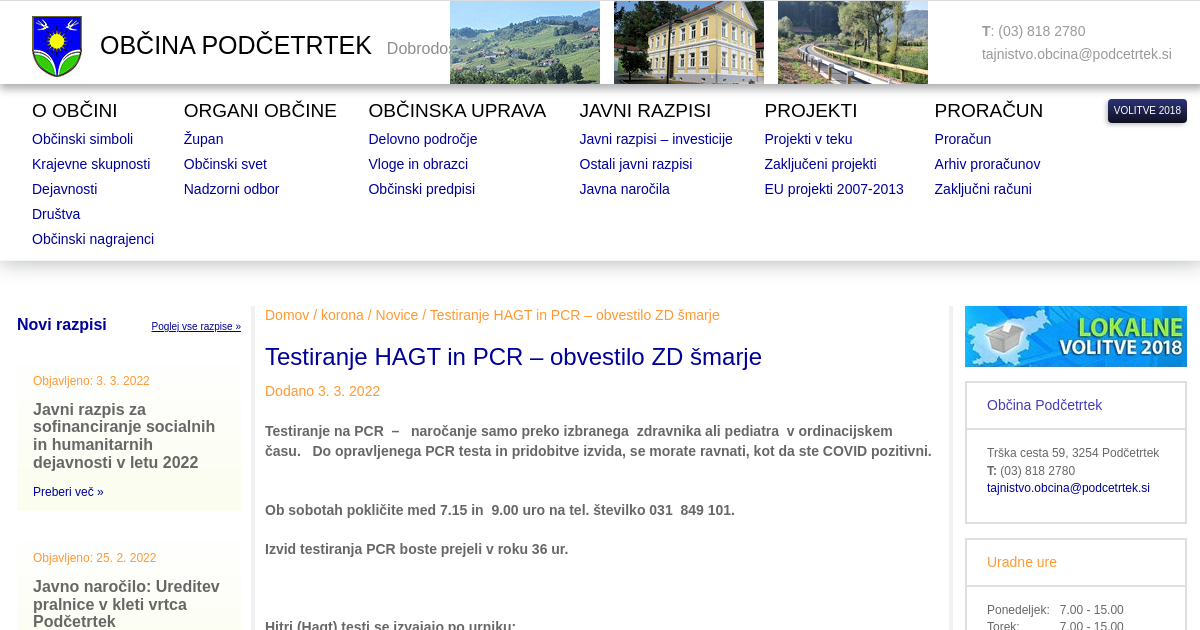Click Domov in the breadcrumb
1200x630 pixels.
tap(287, 315)
